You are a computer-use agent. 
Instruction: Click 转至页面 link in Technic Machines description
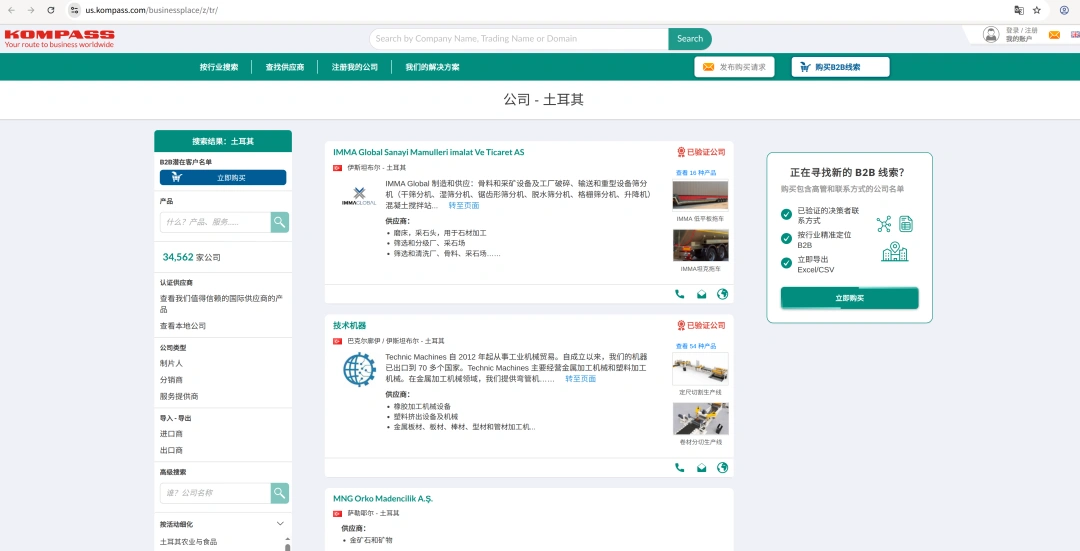(581, 379)
